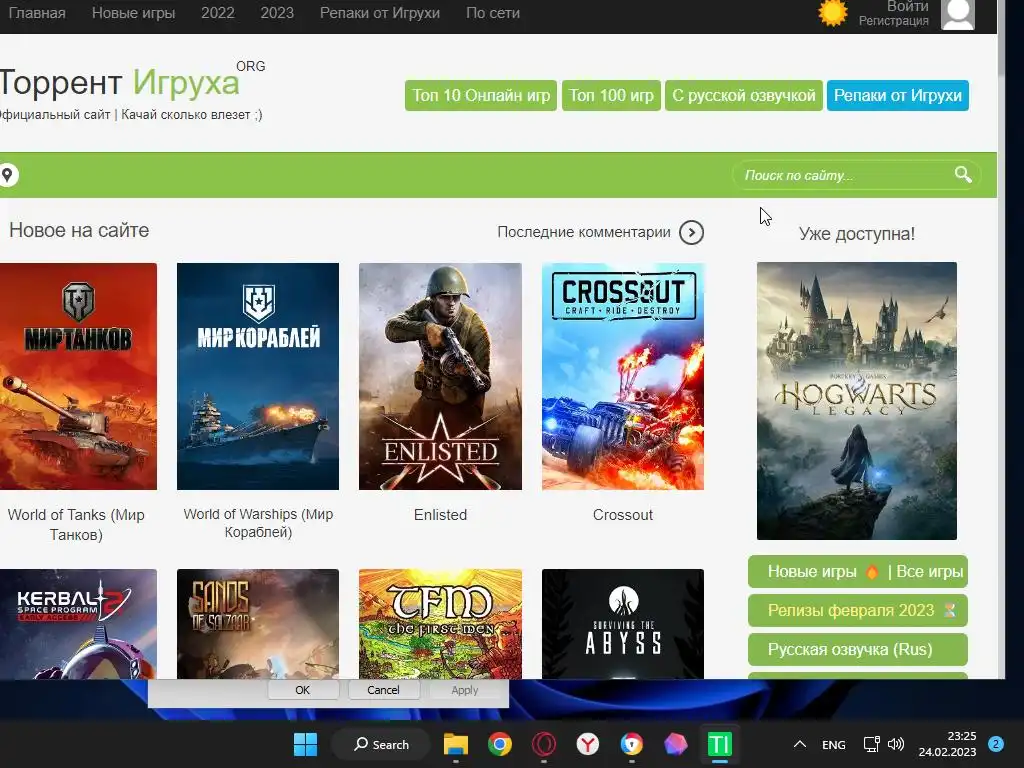The height and width of the screenshot is (768, 1024).
Task: Open File Explorer from taskbar
Action: pos(456,744)
